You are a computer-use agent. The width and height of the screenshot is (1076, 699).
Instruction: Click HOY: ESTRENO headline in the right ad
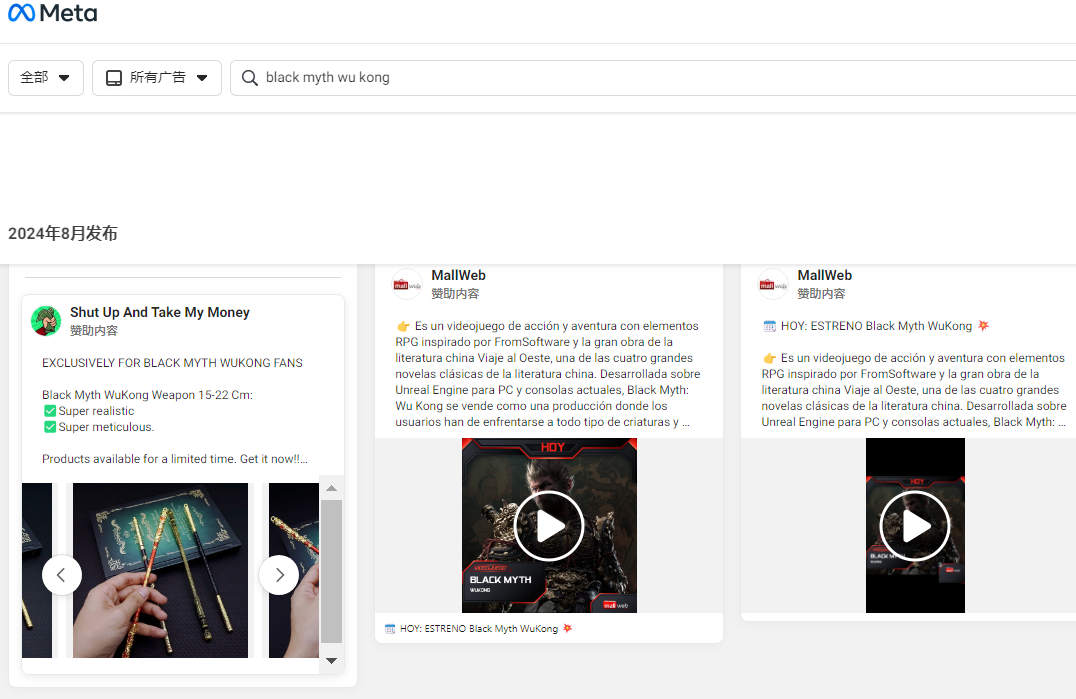tap(876, 326)
